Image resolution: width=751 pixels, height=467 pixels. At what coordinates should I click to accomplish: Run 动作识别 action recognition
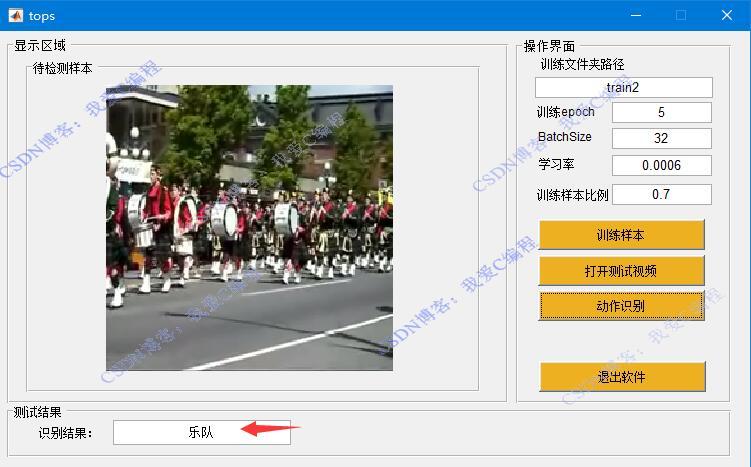(x=622, y=306)
